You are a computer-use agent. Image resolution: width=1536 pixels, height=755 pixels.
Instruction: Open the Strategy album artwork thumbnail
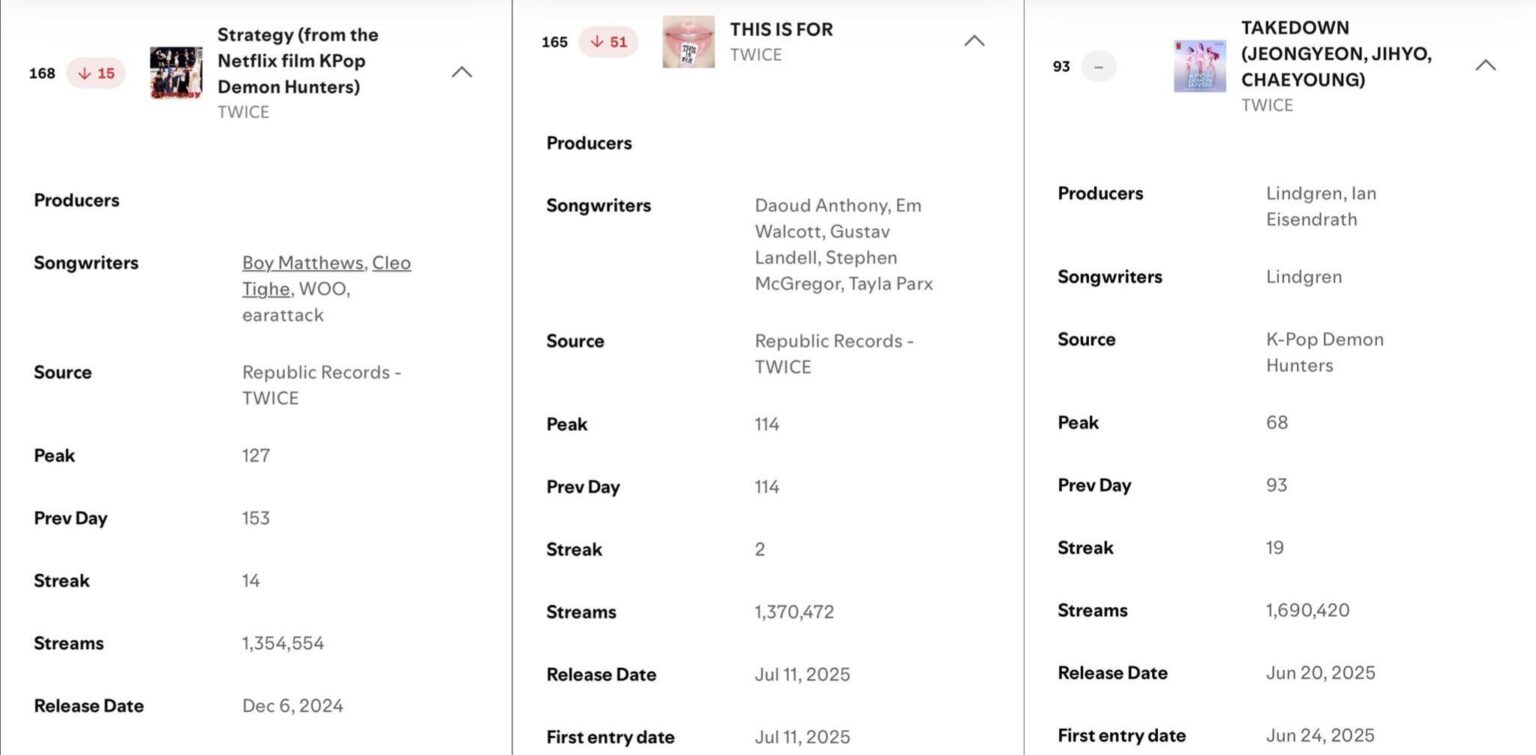coord(175,73)
